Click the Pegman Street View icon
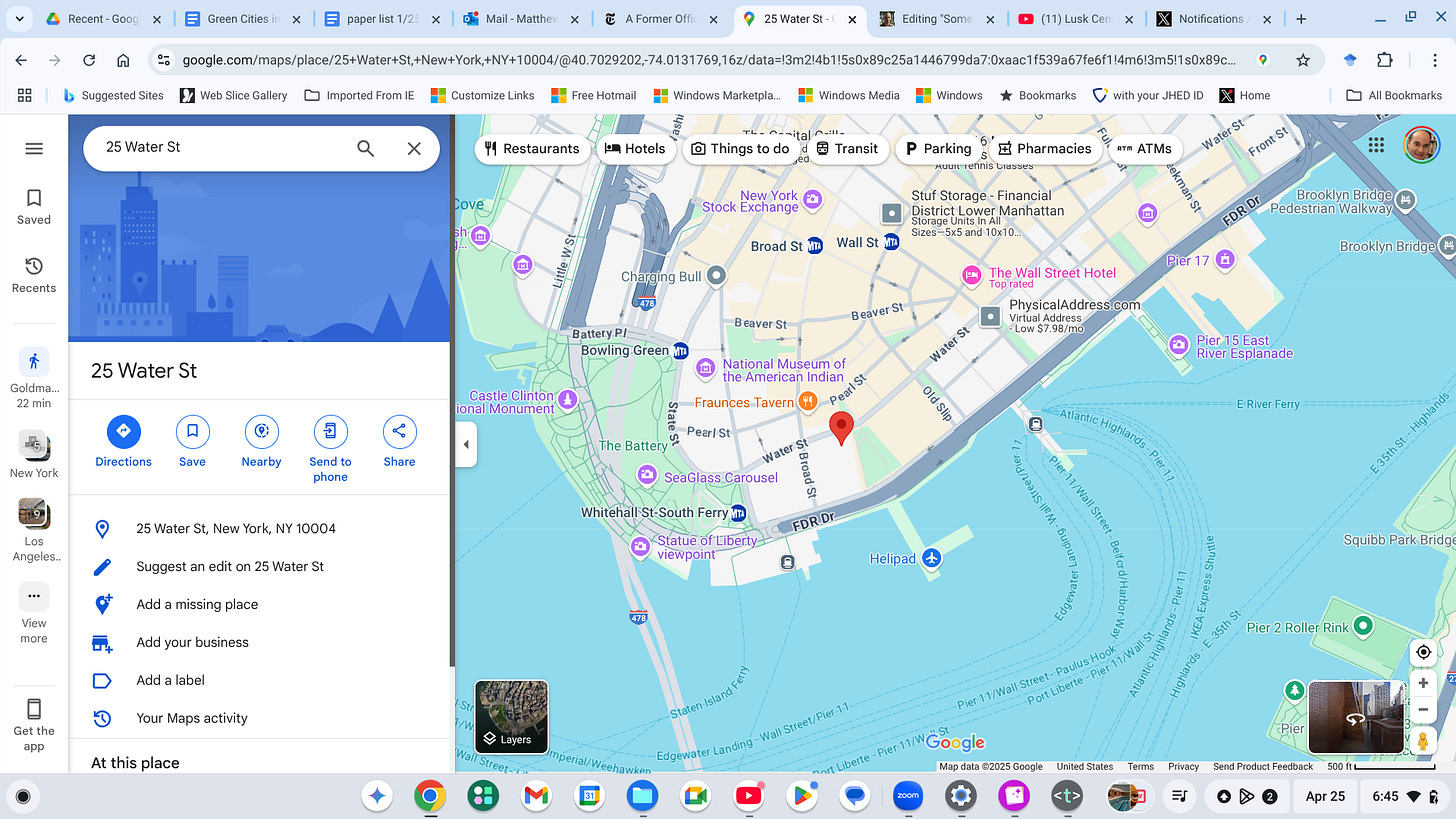The height and width of the screenshot is (819, 1456). (x=1423, y=741)
